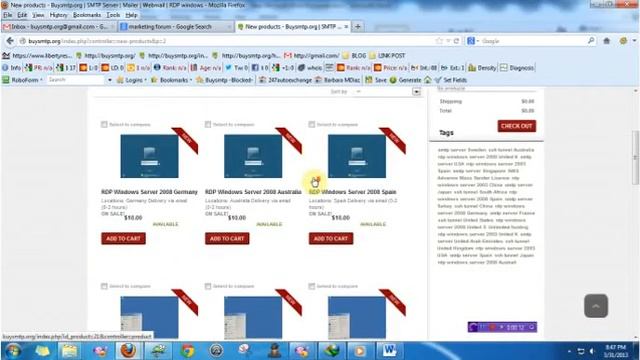Viewport: 640px width, 360px height.
Task: Open Diagnosis tool in SEO toolbar
Action: click(x=517, y=68)
